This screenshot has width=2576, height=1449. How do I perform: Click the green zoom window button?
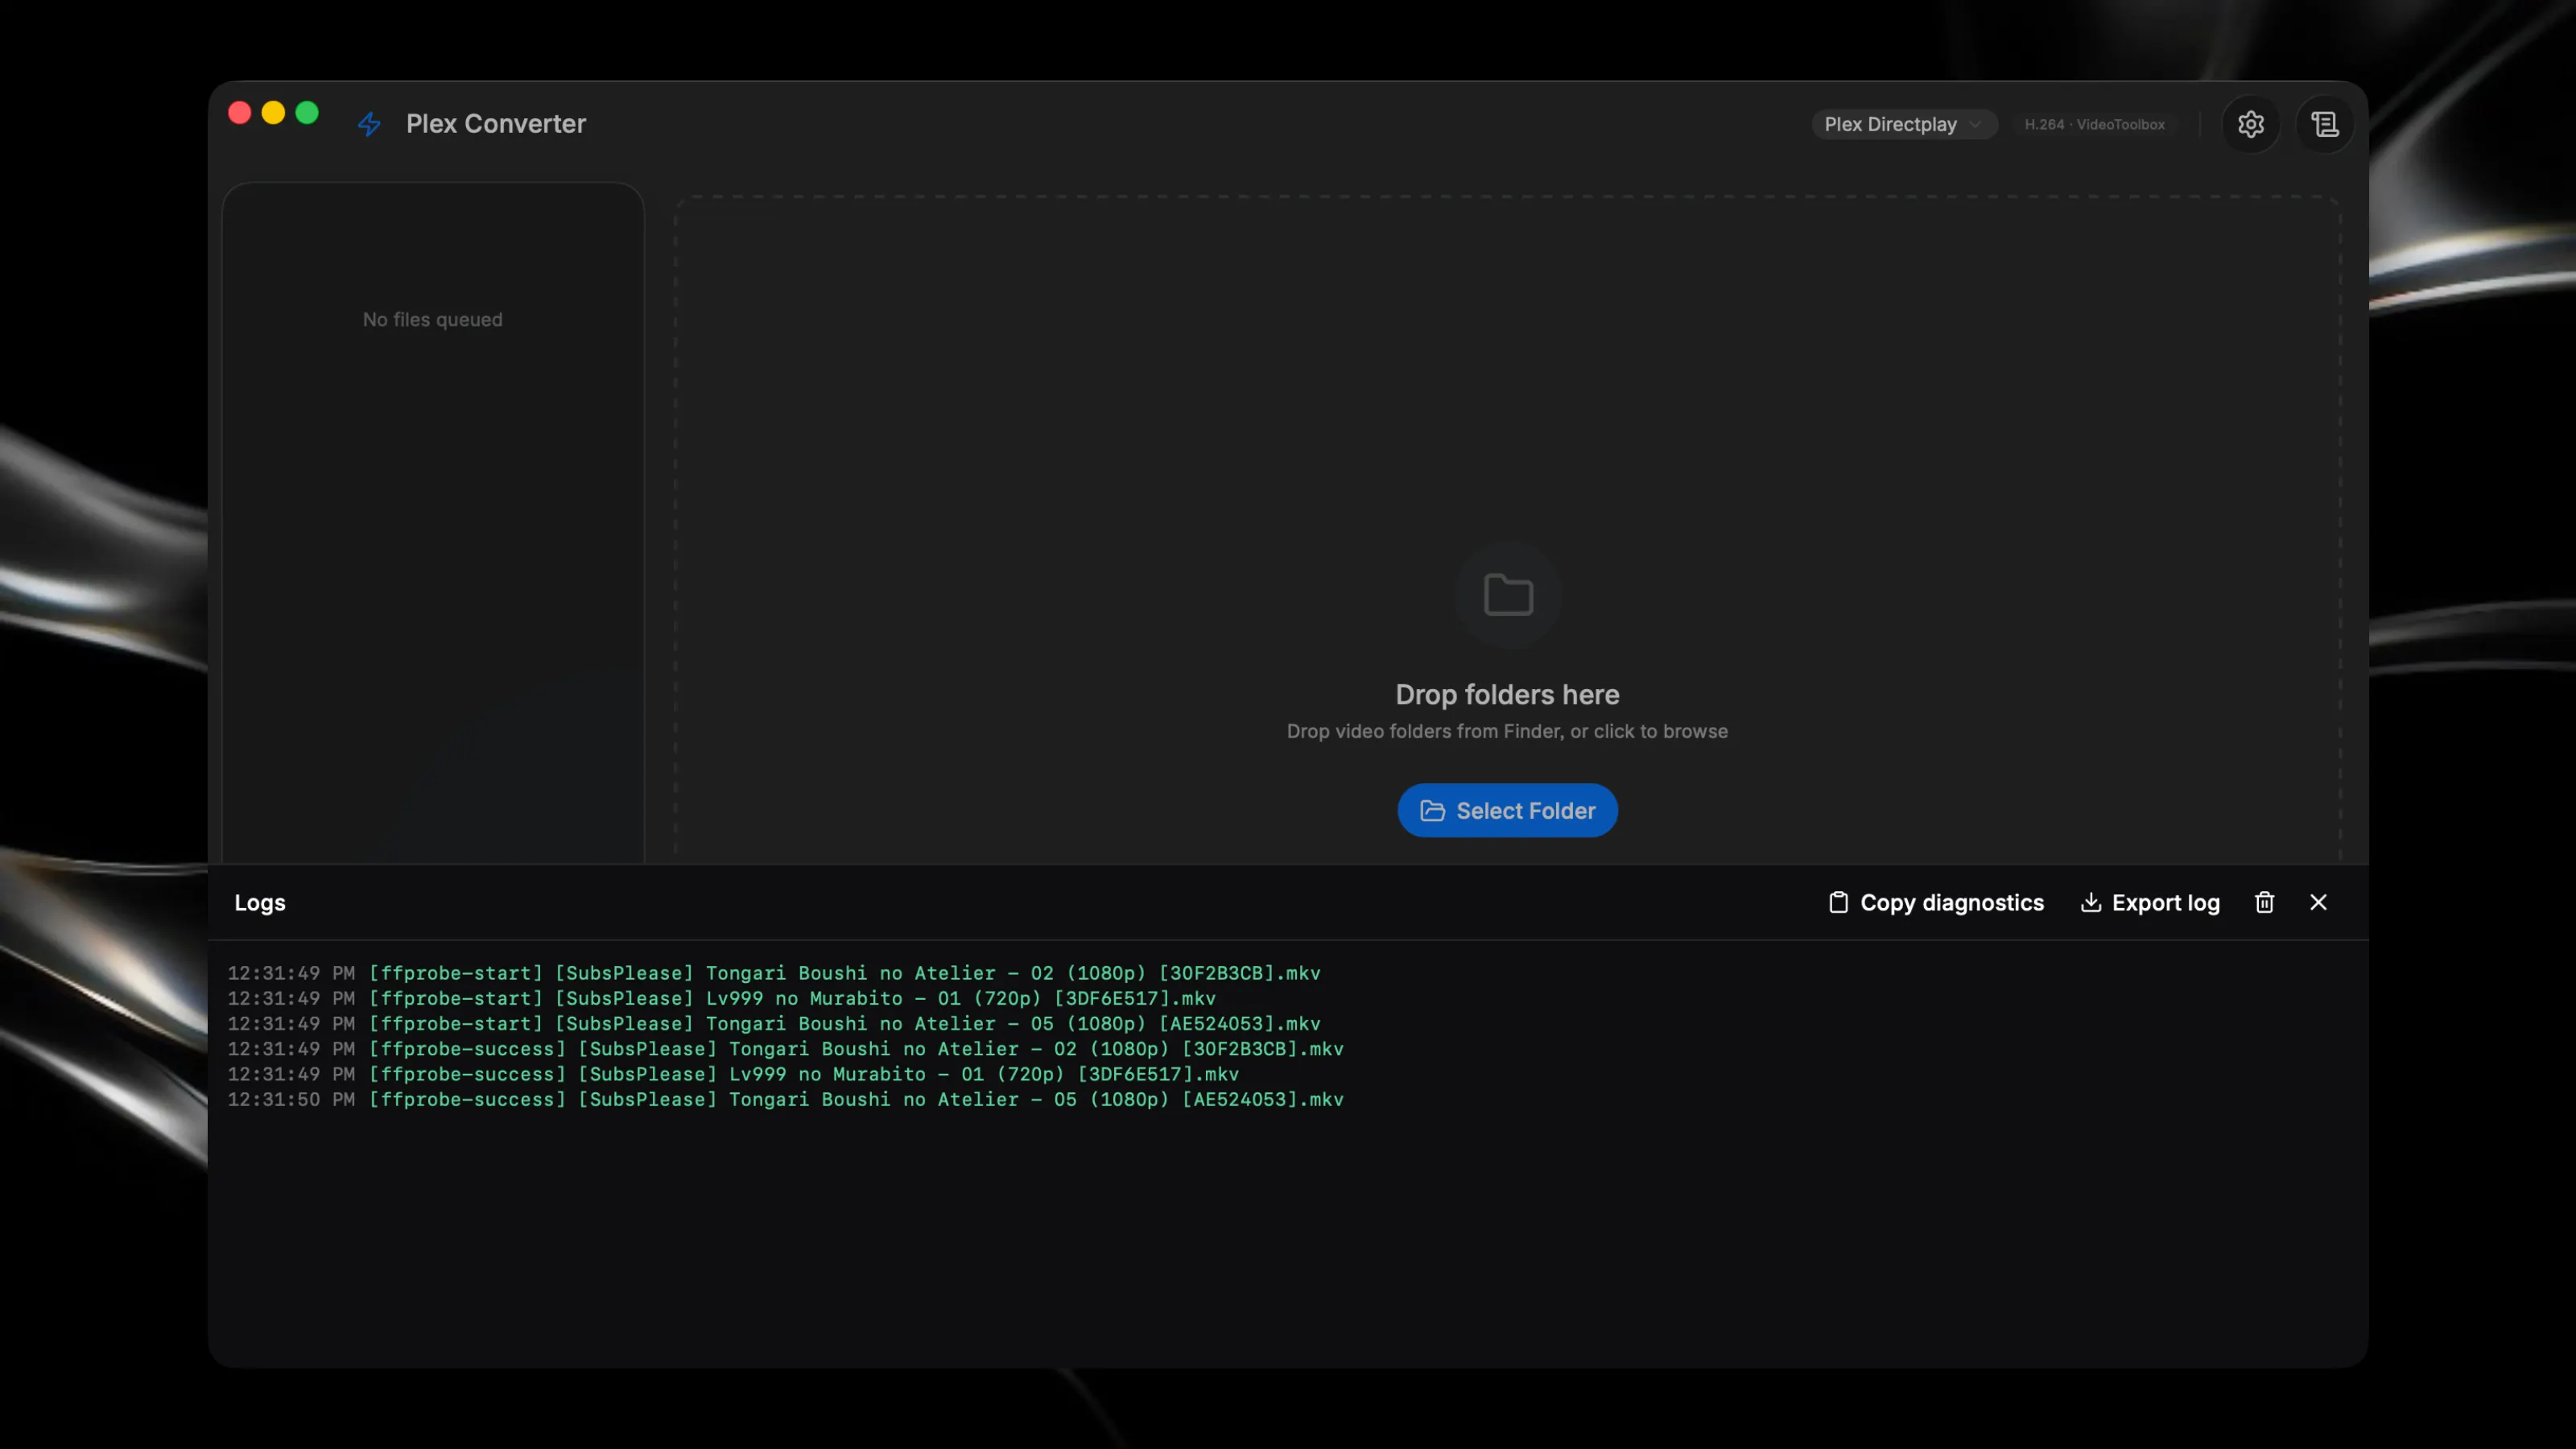(x=307, y=113)
